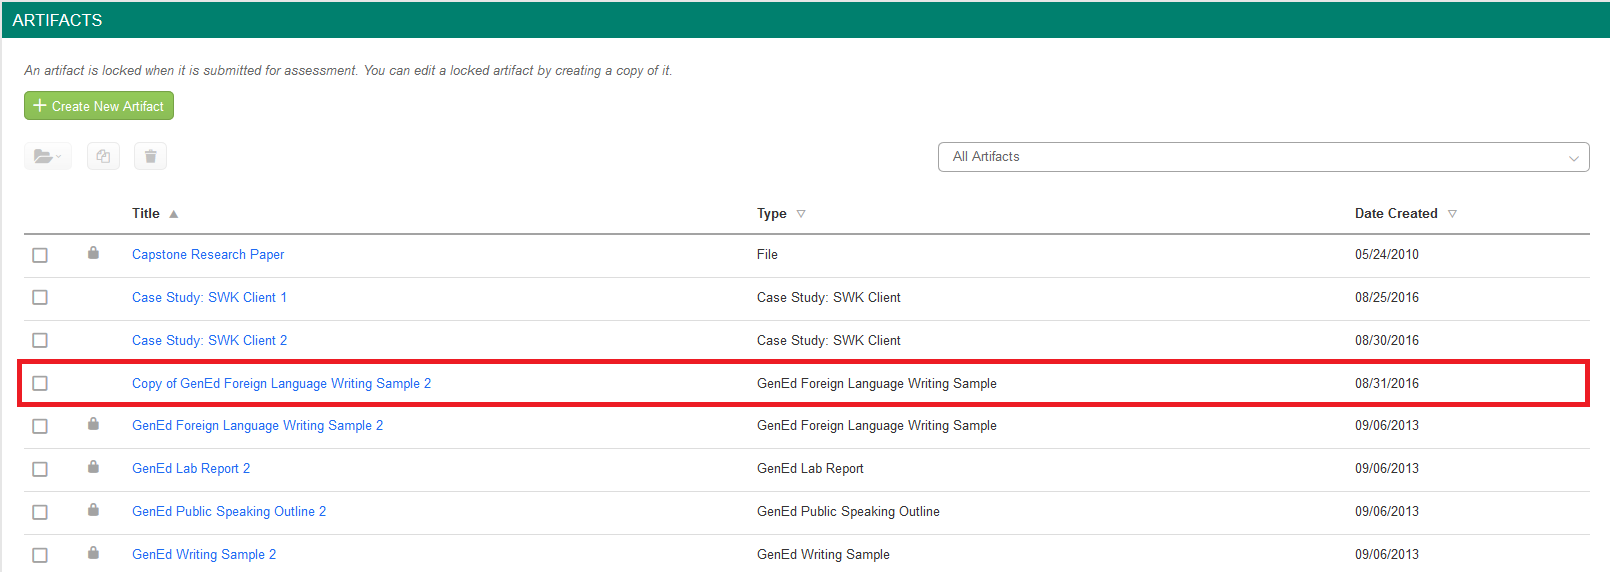Tick the Copy of GenEd Foreign Language checkbox
This screenshot has height=572, width=1610.
[40, 384]
